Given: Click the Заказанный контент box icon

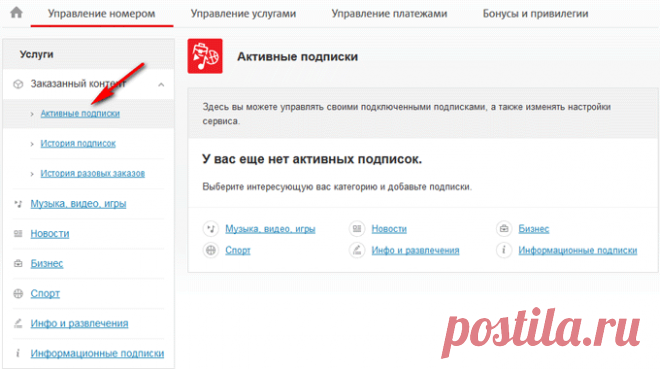Looking at the screenshot, I should coord(18,84).
